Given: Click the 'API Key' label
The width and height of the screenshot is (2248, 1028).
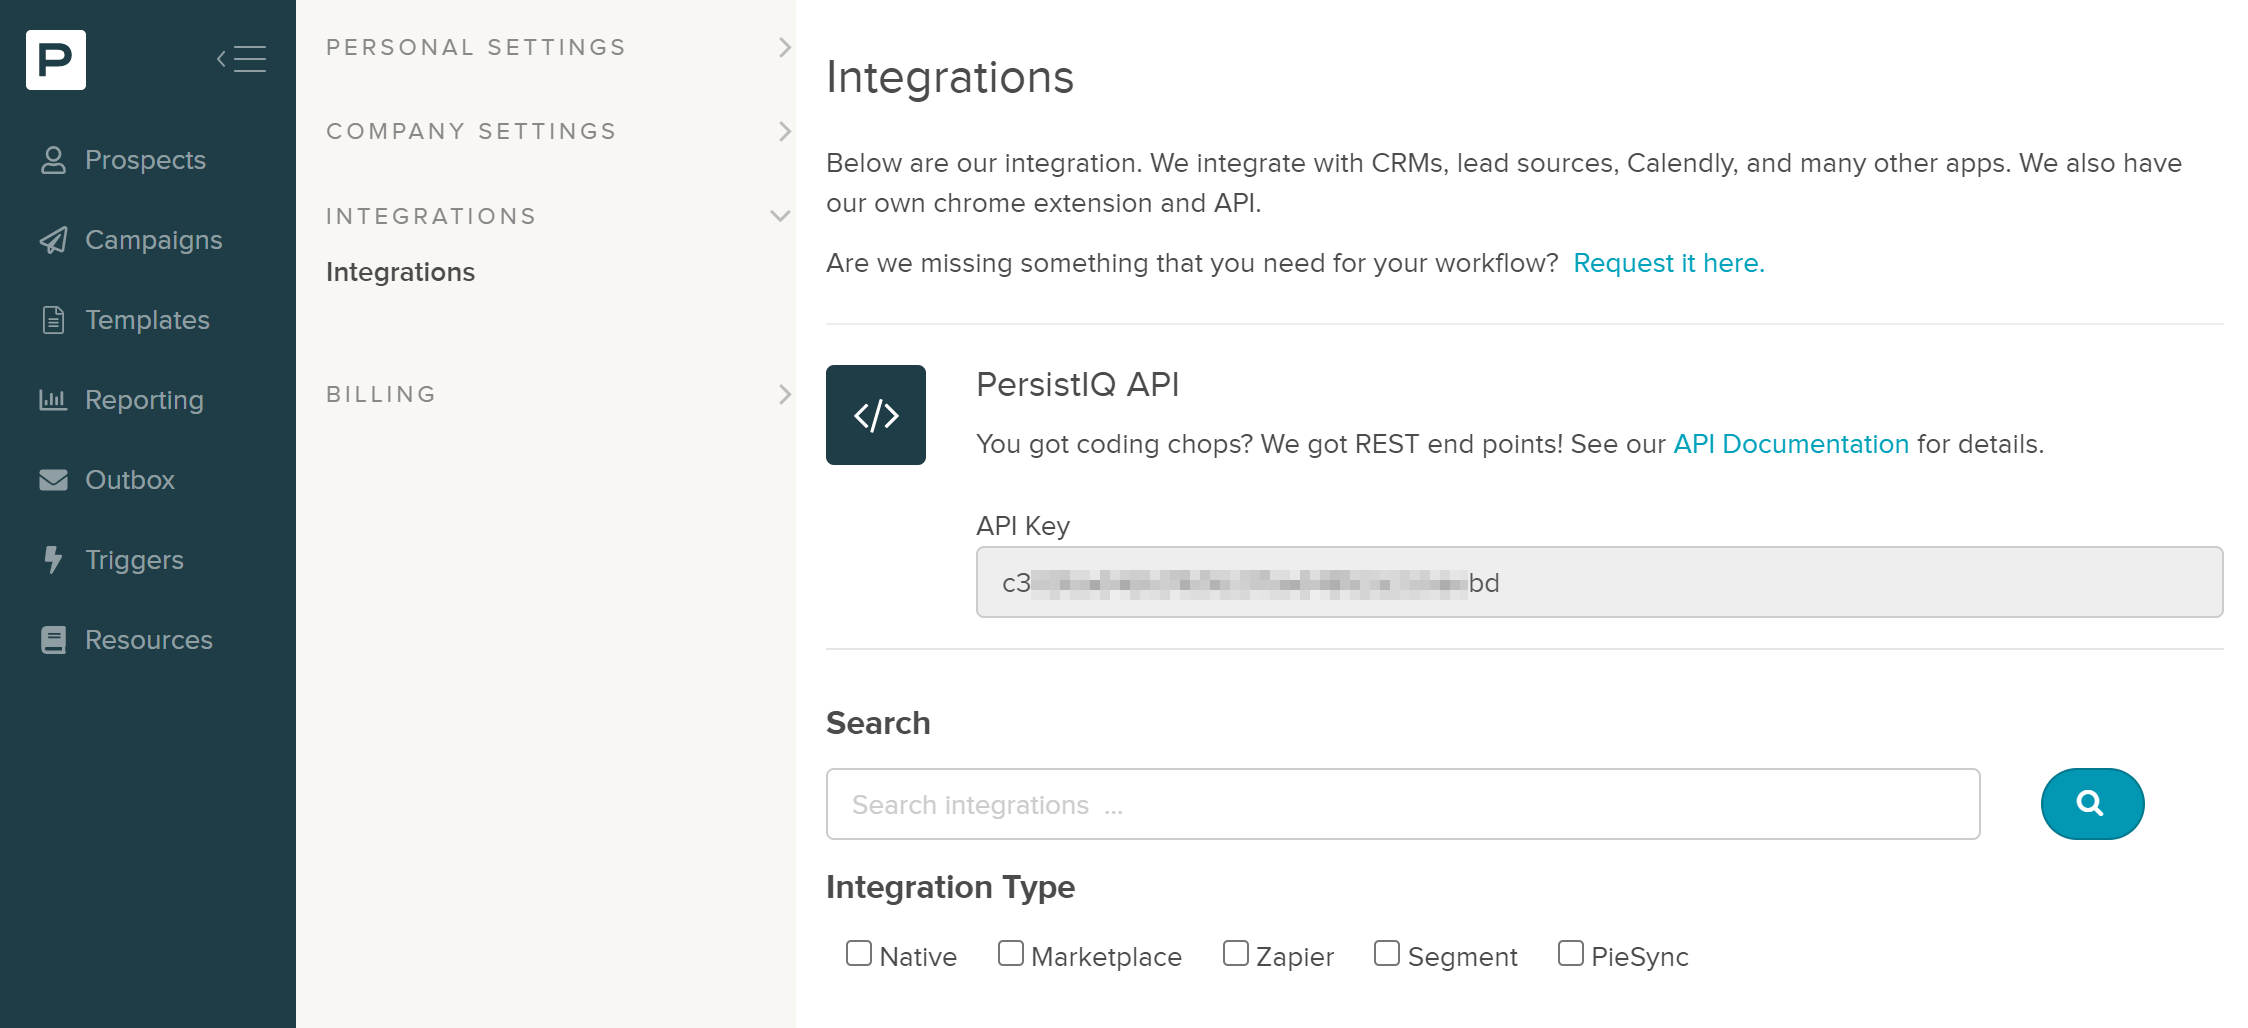Looking at the screenshot, I should tap(1023, 526).
